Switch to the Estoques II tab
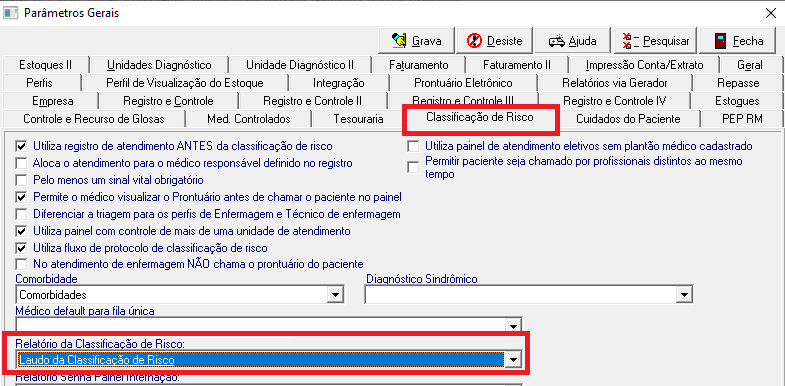785x386 pixels. [x=45, y=65]
